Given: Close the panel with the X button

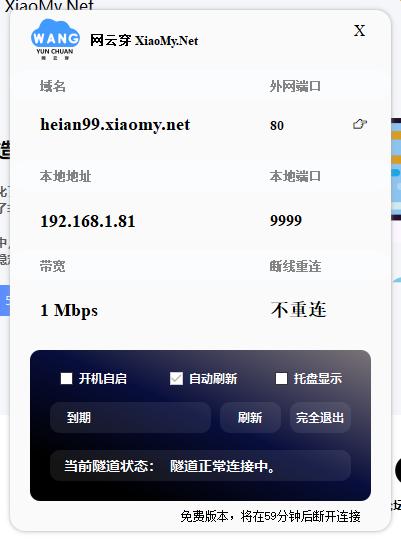Looking at the screenshot, I should pos(359,31).
